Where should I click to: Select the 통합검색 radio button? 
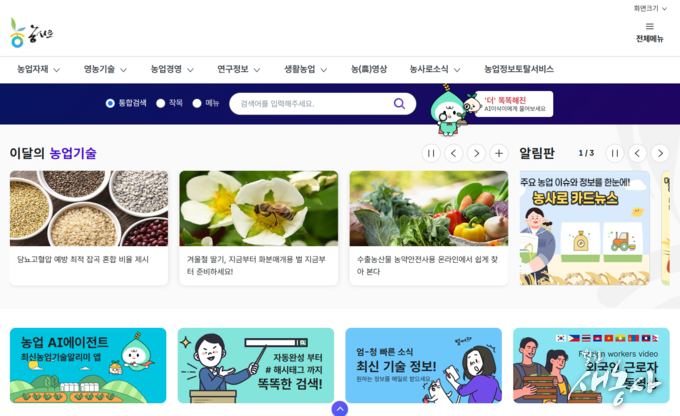[110, 103]
